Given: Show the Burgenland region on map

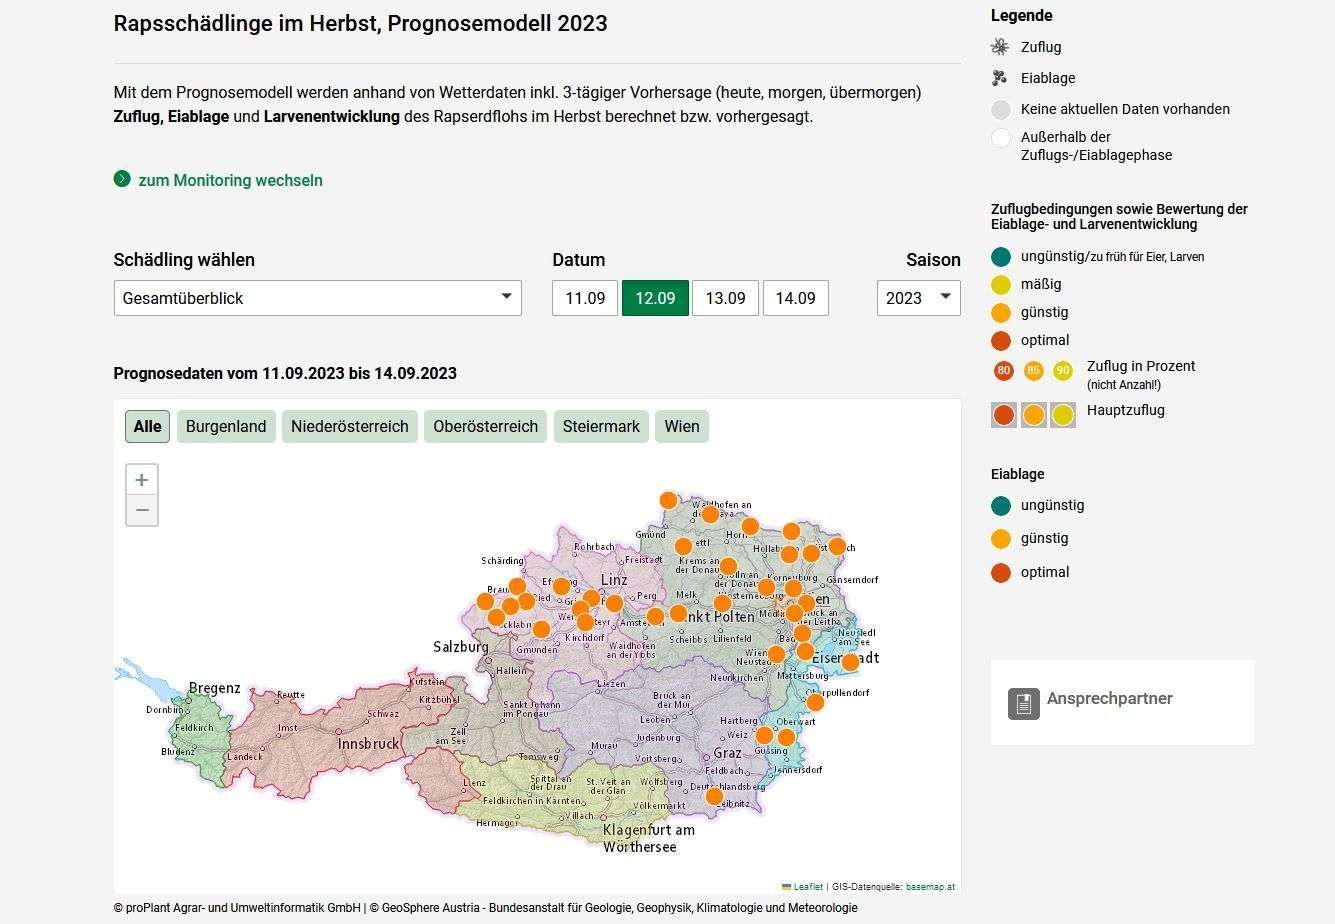Looking at the screenshot, I should pos(226,426).
